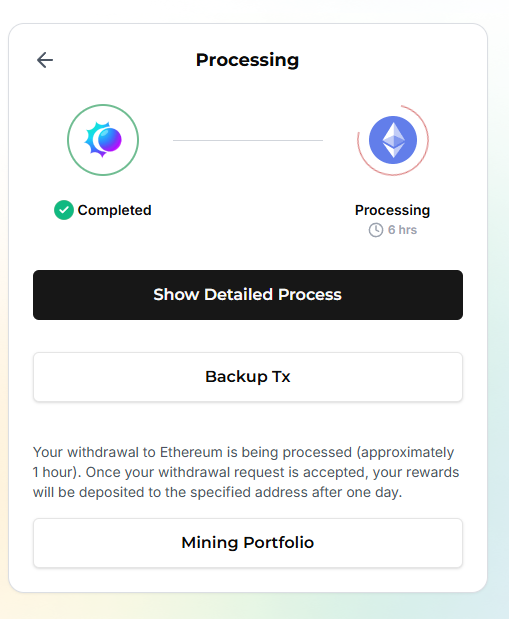The width and height of the screenshot is (509, 619).
Task: Click the 6 hrs time estimate
Action: click(x=402, y=230)
